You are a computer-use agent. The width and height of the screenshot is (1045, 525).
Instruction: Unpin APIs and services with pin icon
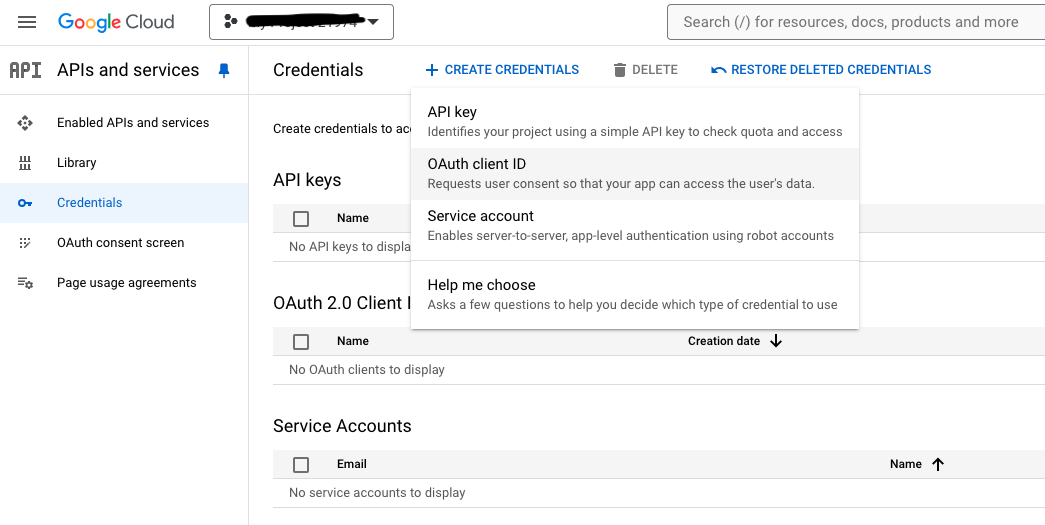pos(224,70)
